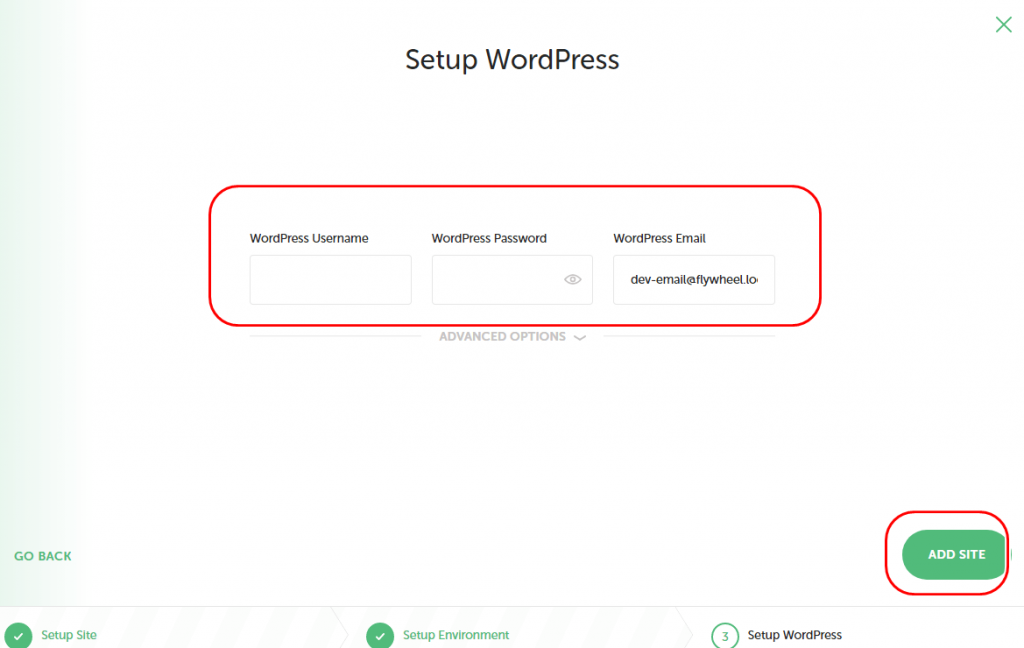Screen dimensions: 1024x648
Task: Go back using the GO BACK link
Action: [x=43, y=556]
